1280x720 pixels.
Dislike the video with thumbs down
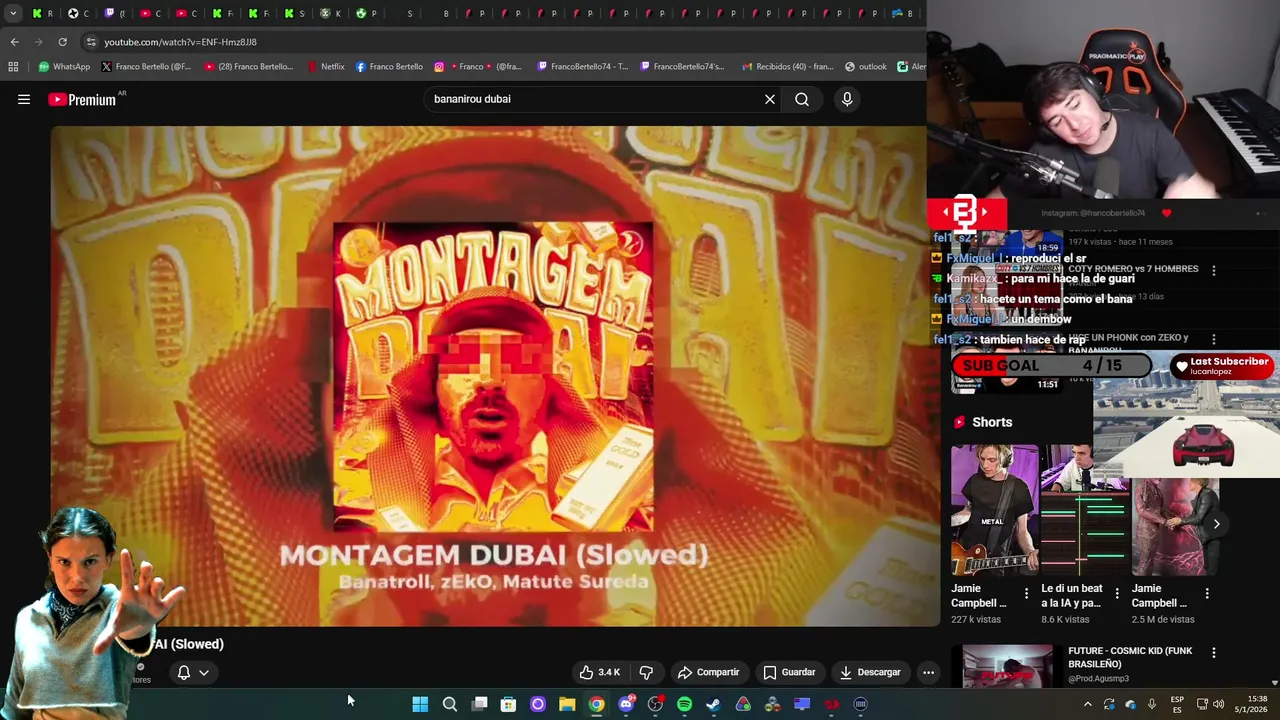point(646,672)
